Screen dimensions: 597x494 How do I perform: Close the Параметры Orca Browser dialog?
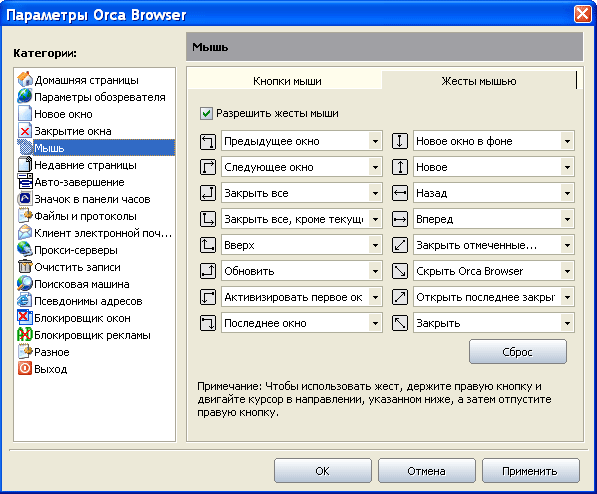click(583, 14)
